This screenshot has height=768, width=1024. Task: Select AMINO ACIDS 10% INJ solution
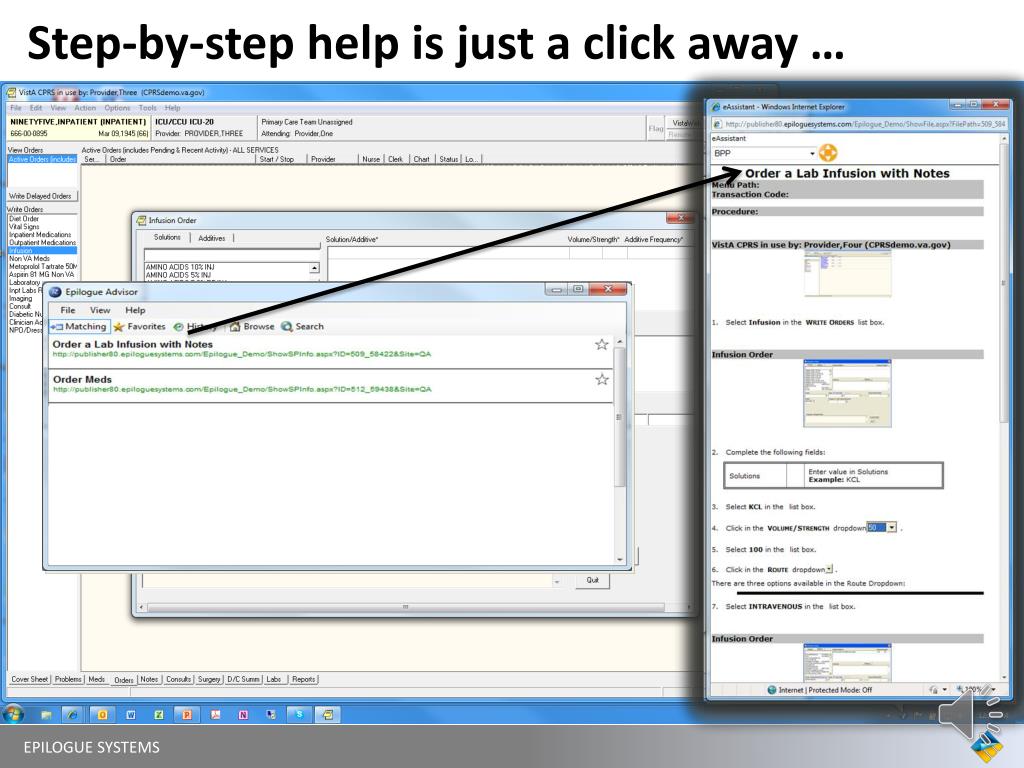click(x=180, y=267)
